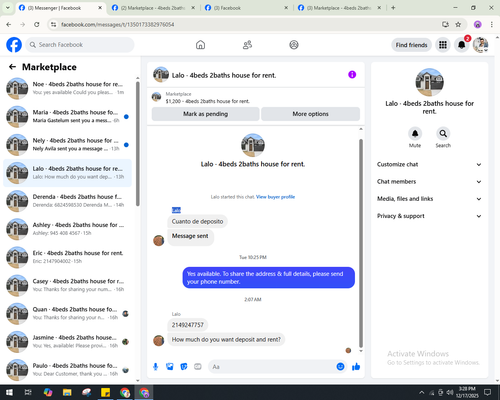Click the message text input field

[x=272, y=367]
